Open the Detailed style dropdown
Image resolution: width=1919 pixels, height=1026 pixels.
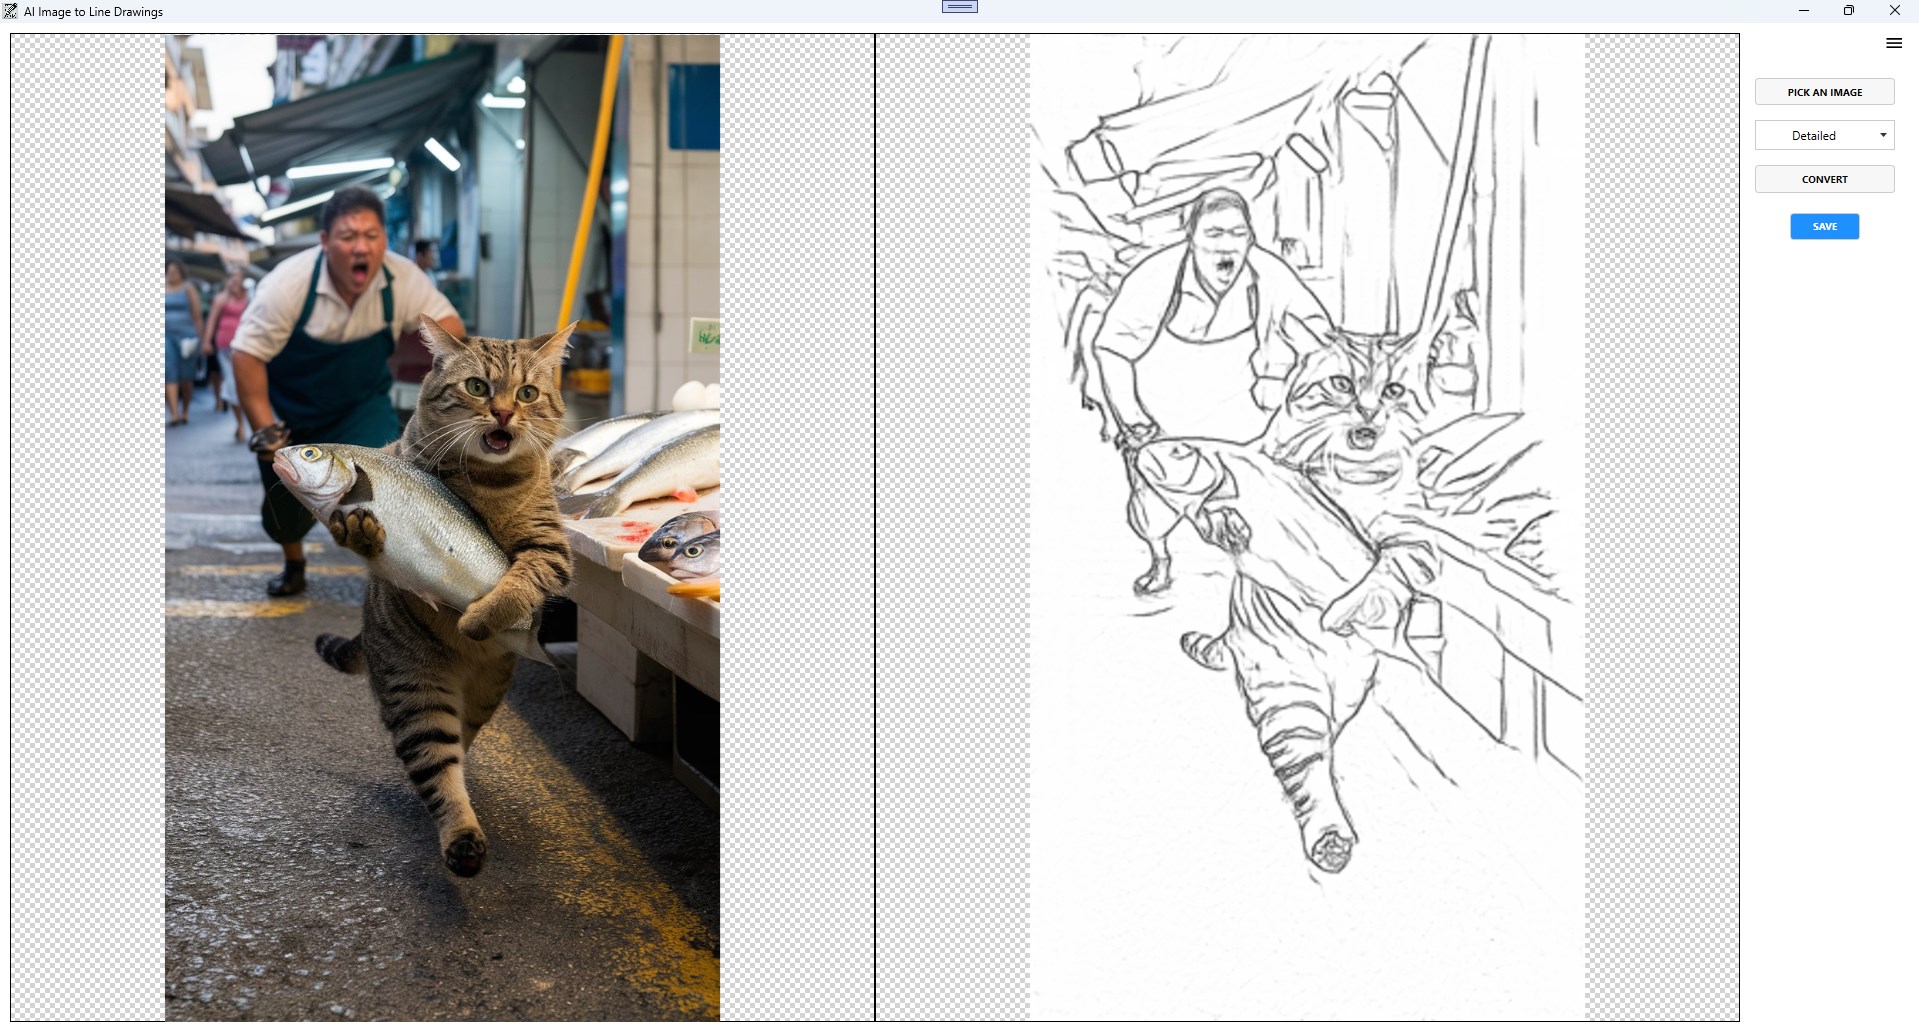pyautogui.click(x=1824, y=135)
